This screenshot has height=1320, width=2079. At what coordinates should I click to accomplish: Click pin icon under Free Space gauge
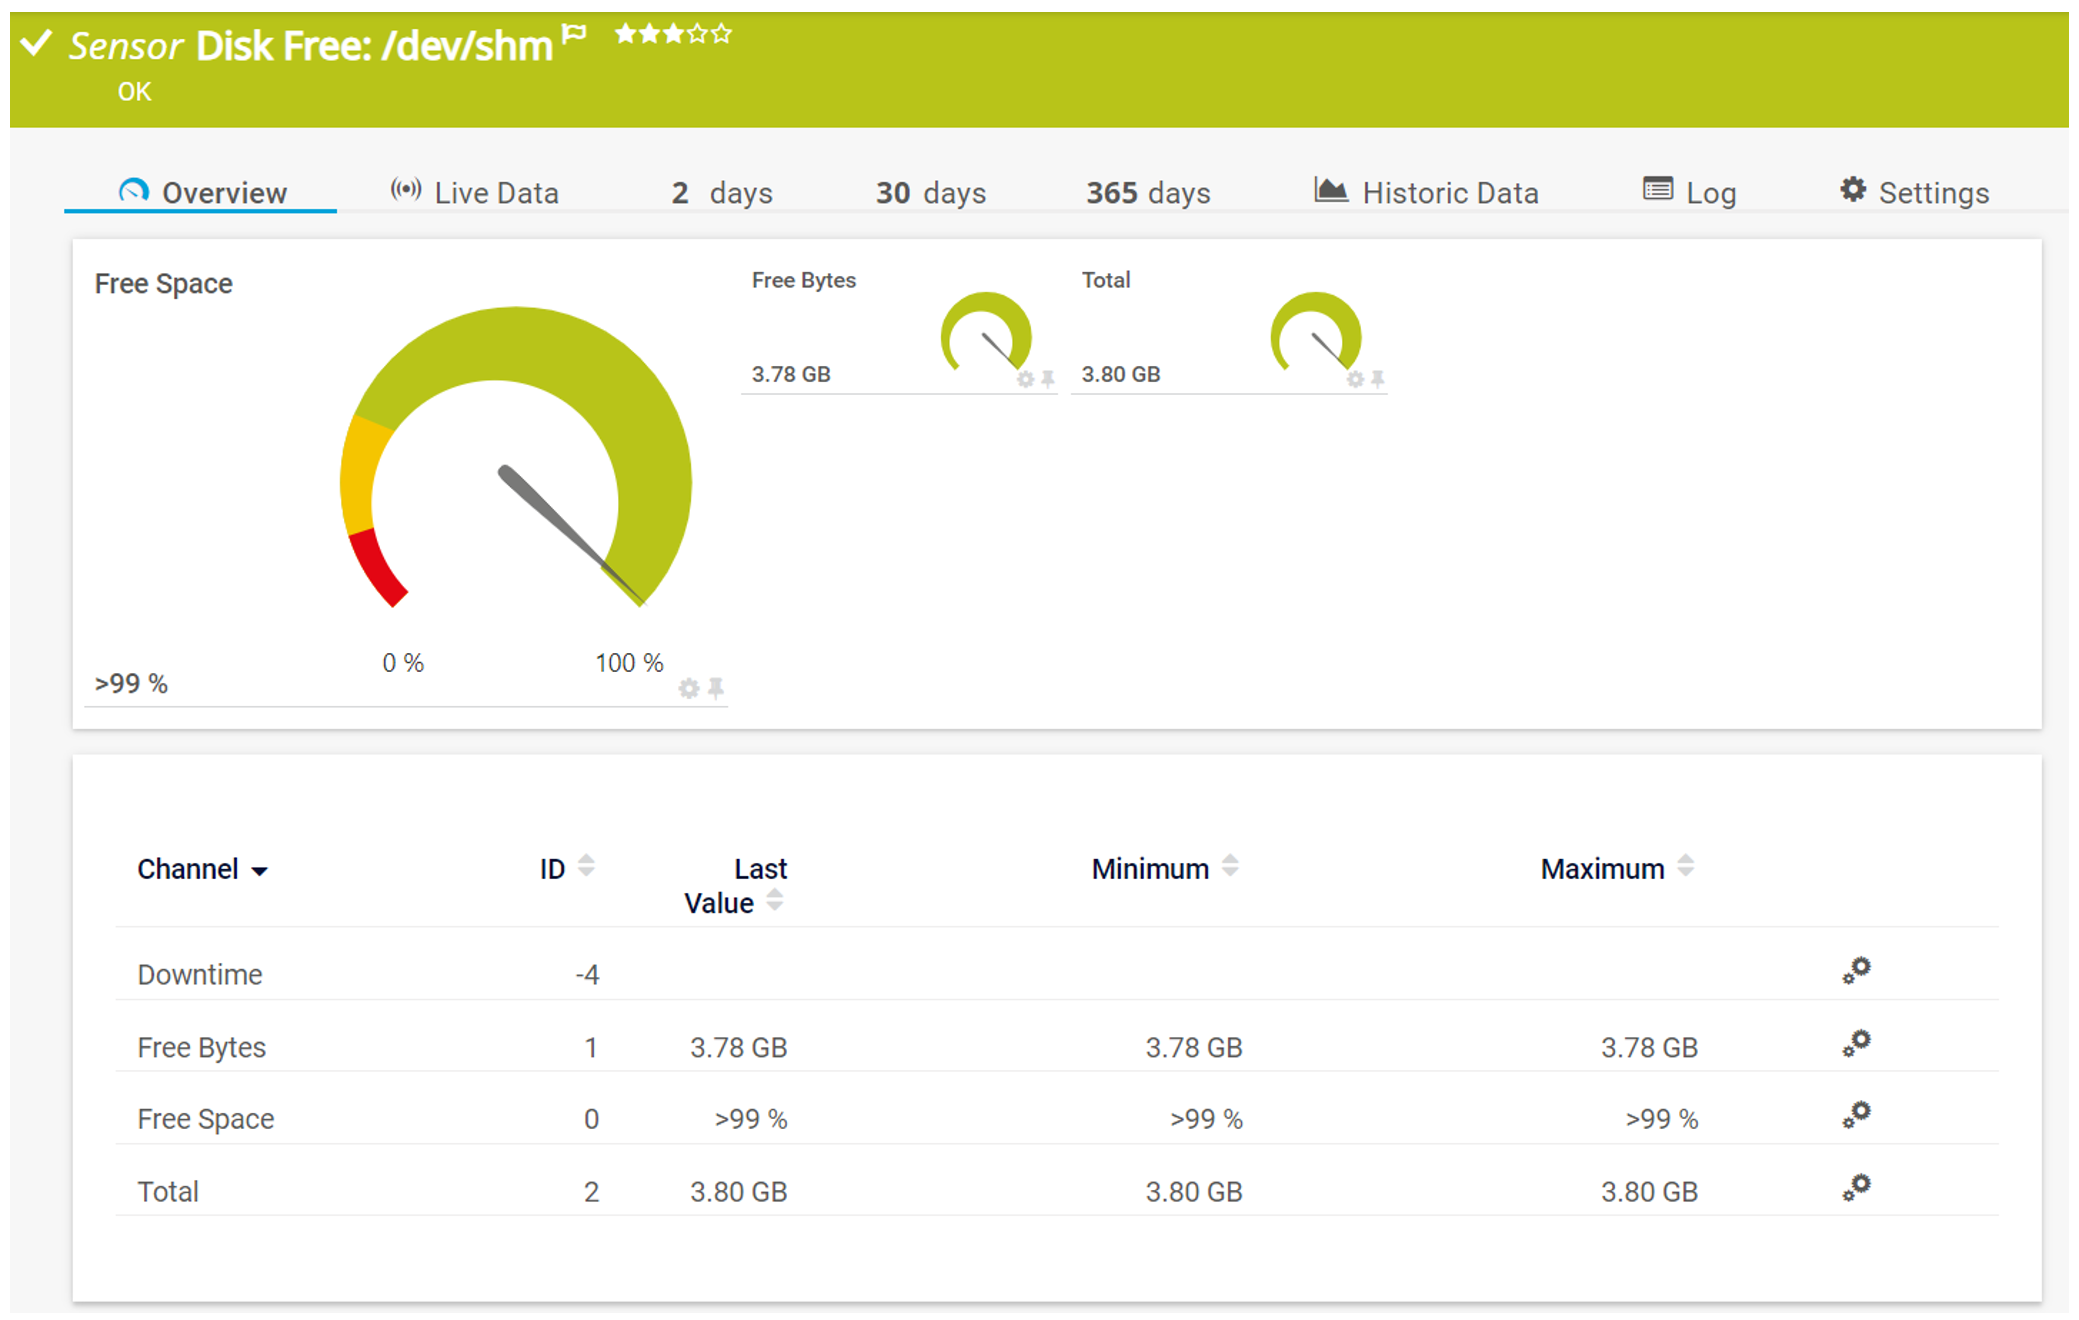tap(716, 688)
